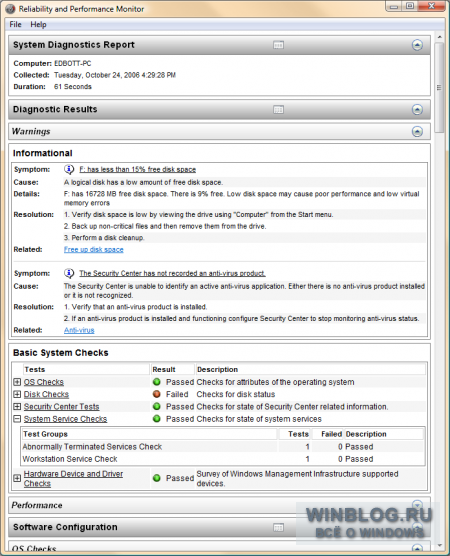Open the Security Center Tests link
The height and width of the screenshot is (556, 450).
(x=61, y=407)
